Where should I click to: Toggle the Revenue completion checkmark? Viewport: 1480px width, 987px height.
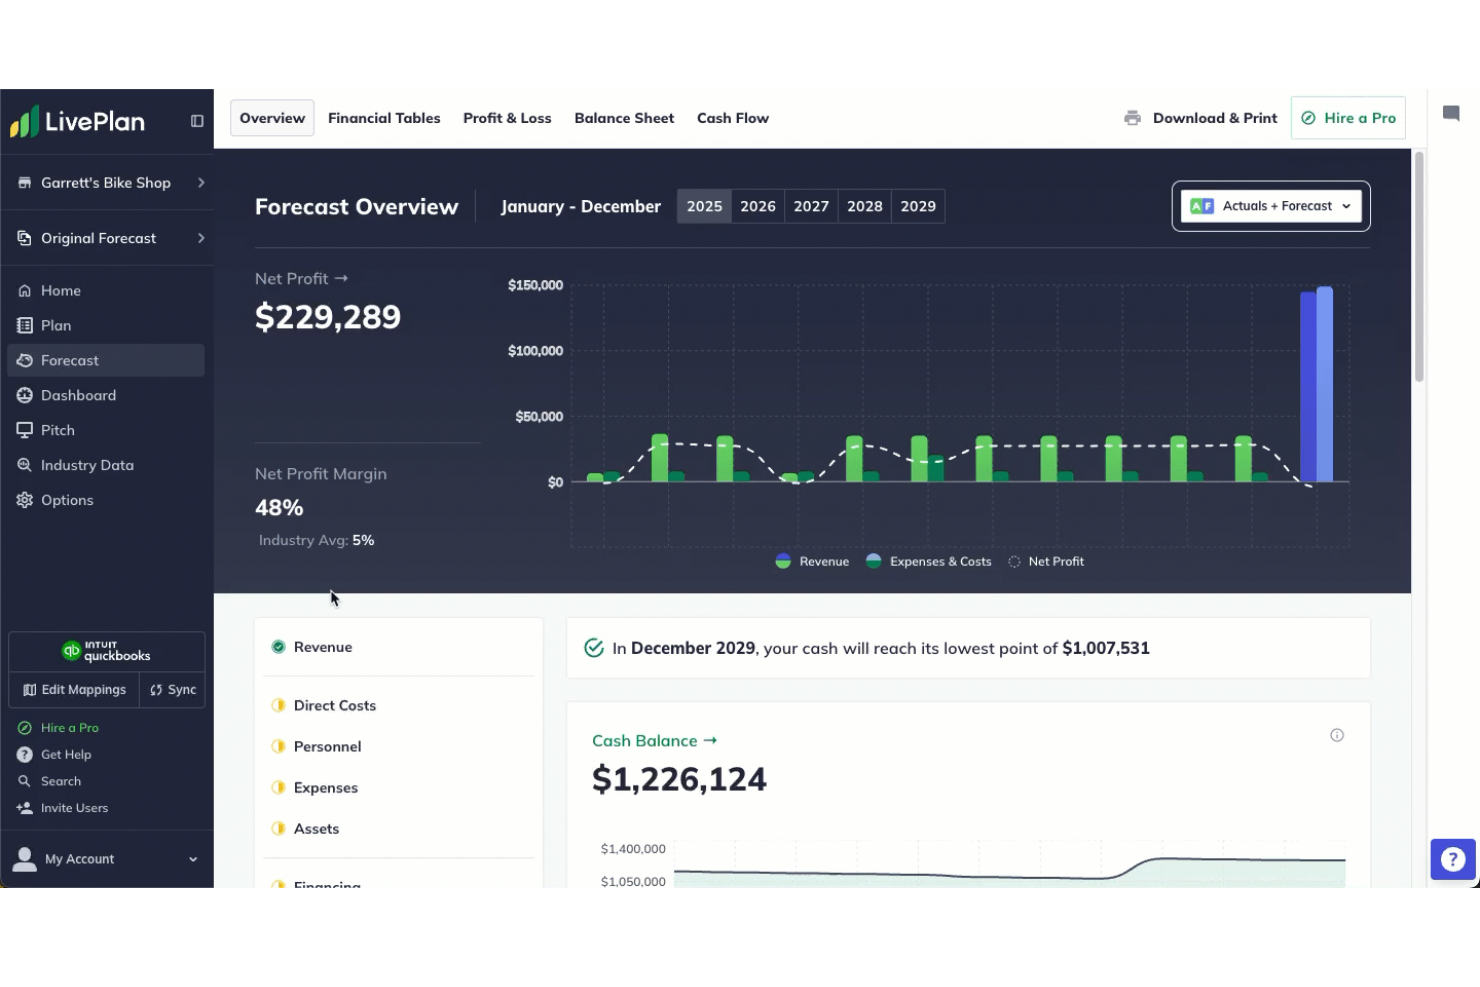coord(278,646)
